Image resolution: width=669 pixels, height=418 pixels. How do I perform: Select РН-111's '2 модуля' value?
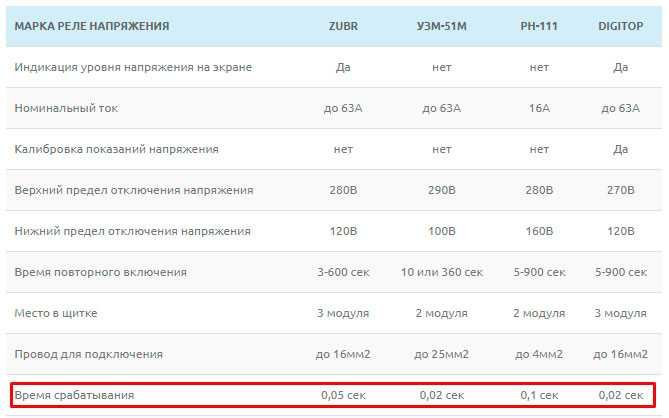point(539,314)
